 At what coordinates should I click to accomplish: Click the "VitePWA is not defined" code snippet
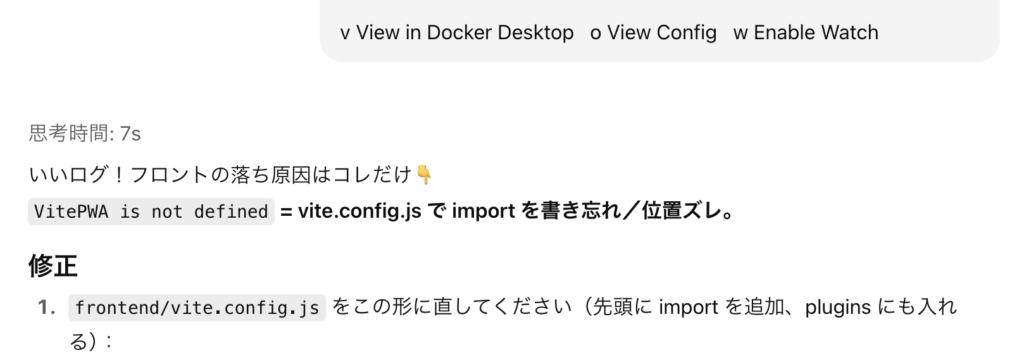pyautogui.click(x=151, y=212)
